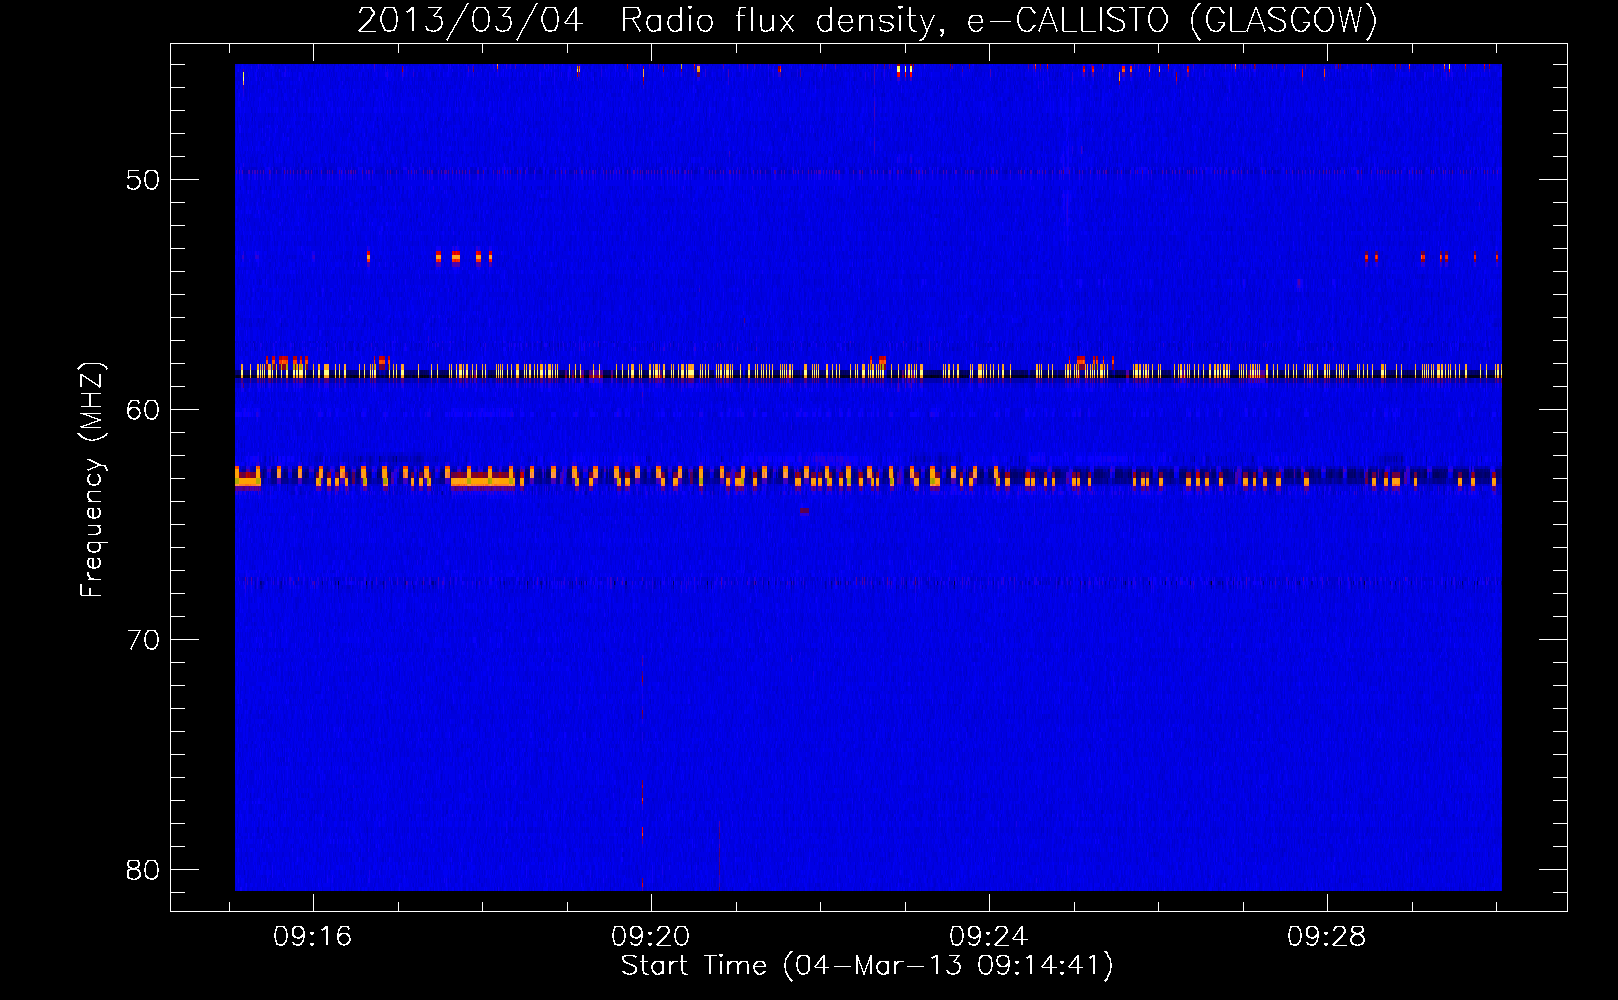Click the time tick label '09:20'
Viewport: 1618px width, 1000px height.
pos(651,936)
